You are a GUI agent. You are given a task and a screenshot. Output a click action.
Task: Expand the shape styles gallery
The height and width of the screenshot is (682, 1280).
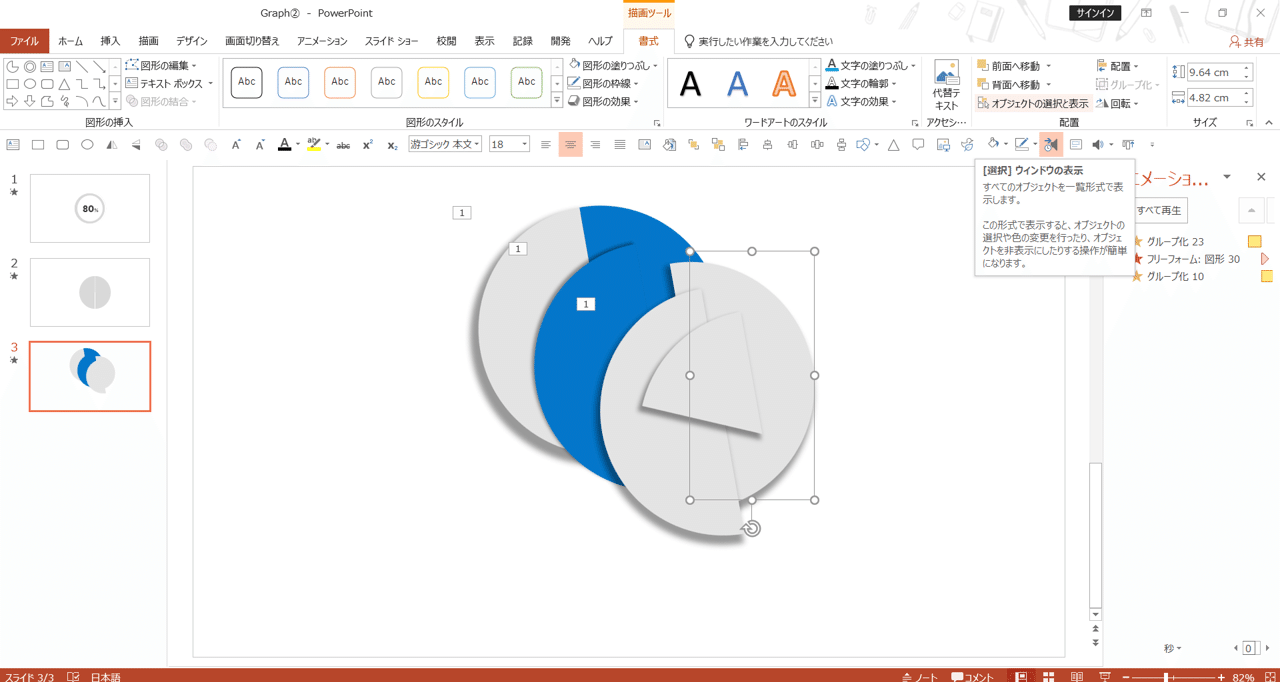coord(557,101)
